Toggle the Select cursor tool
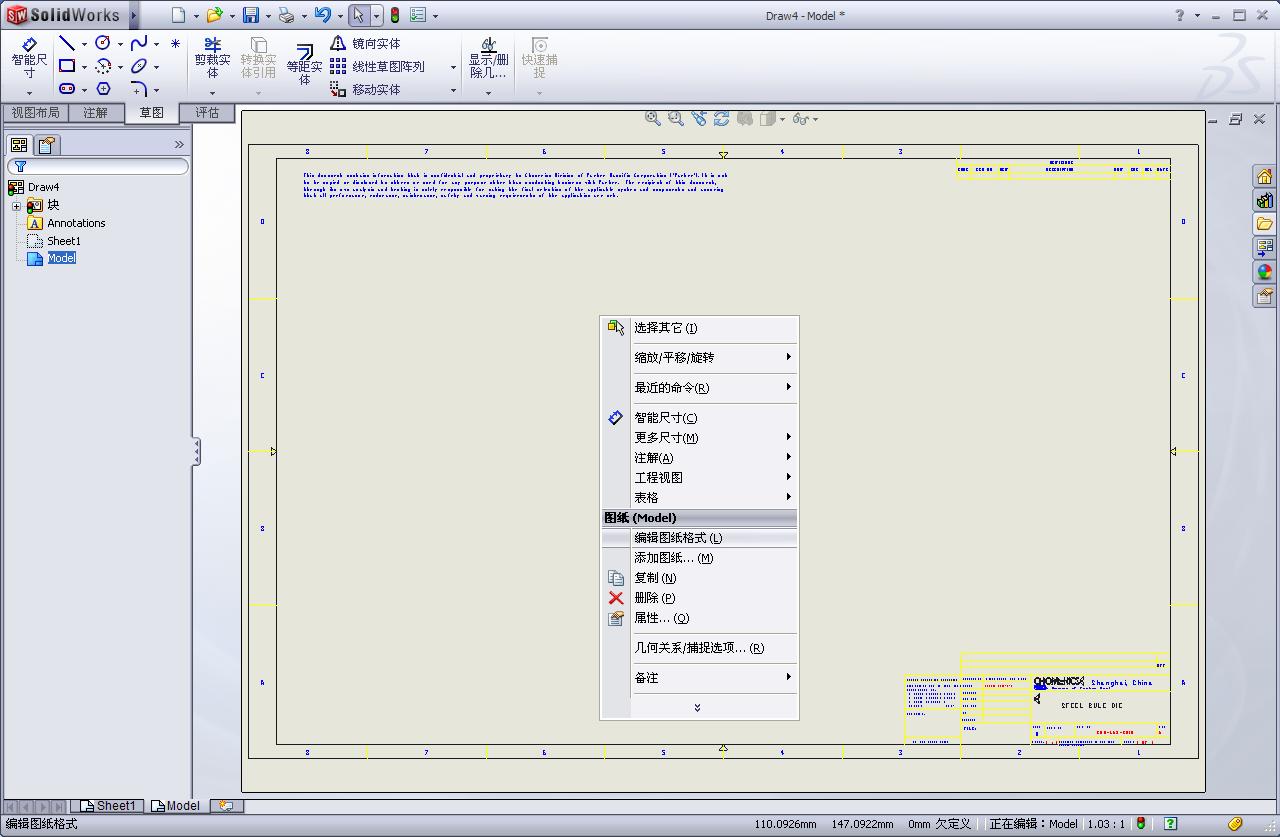The height and width of the screenshot is (837, 1280). click(358, 15)
